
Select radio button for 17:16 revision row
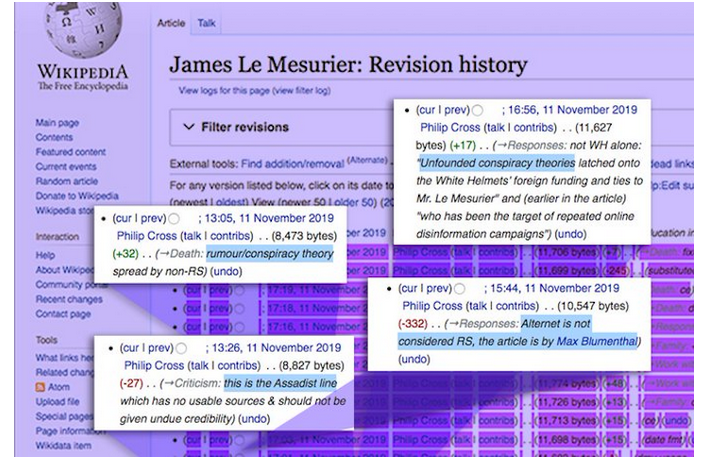240,327
